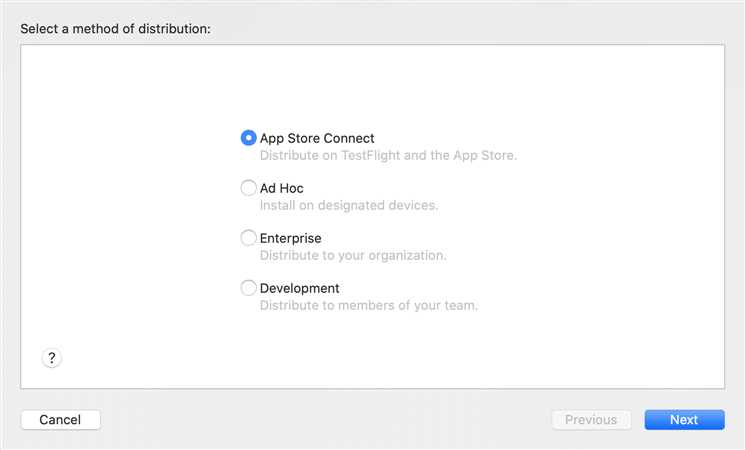Viewport: 745px width, 450px height.
Task: Click 'Distribute to your organization.' description
Action: click(353, 255)
